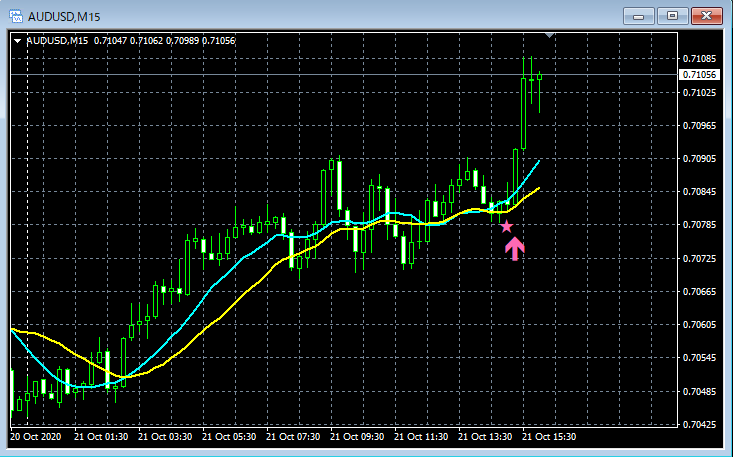Image resolution: width=733 pixels, height=457 pixels.
Task: Click the 0.71085 price scale label
Action: (699, 59)
